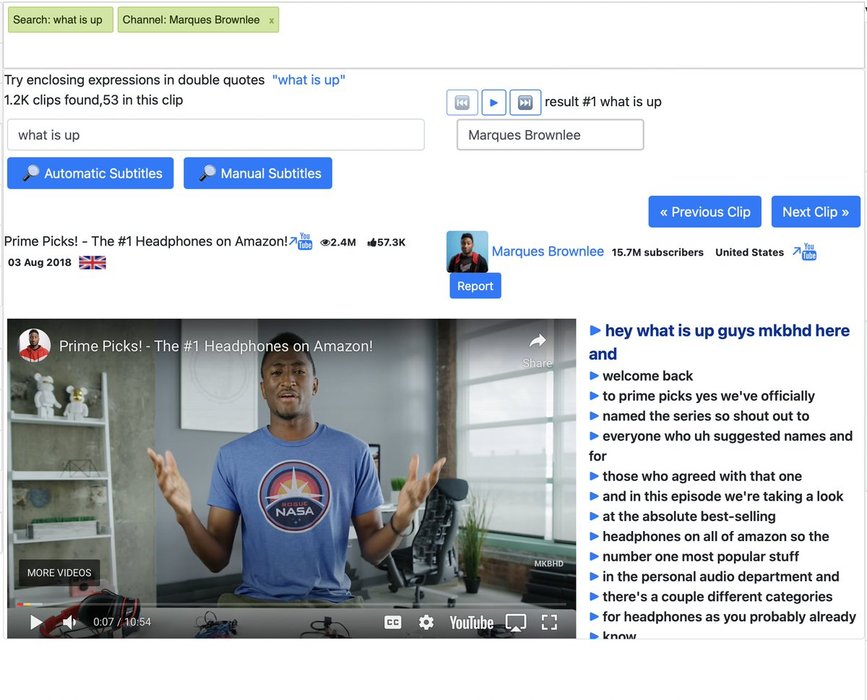
Task: Click the 'Search: what is up' tag
Action: 60,20
